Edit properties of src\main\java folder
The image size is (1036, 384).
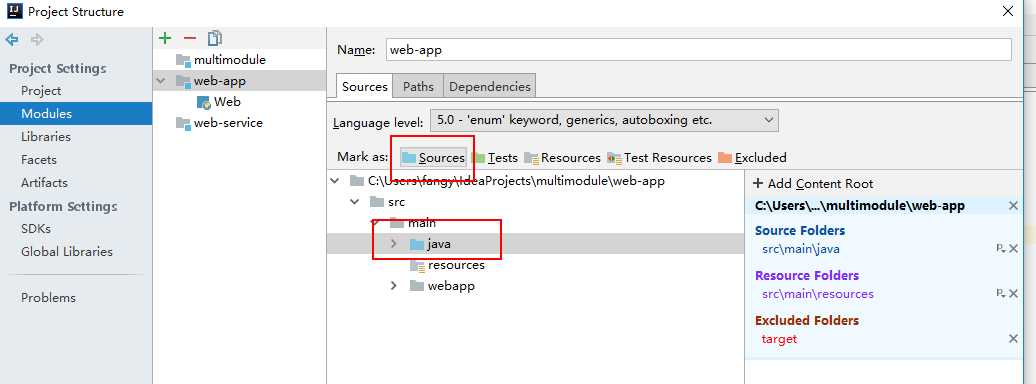(1000, 249)
